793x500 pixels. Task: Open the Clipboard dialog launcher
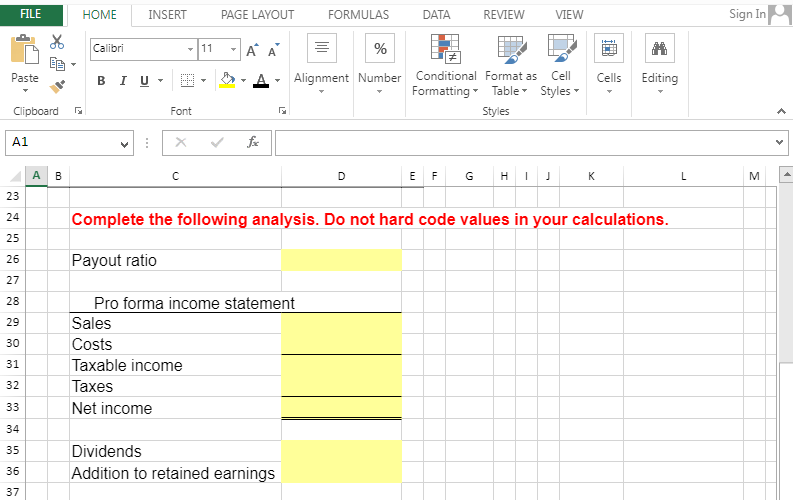[x=78, y=111]
